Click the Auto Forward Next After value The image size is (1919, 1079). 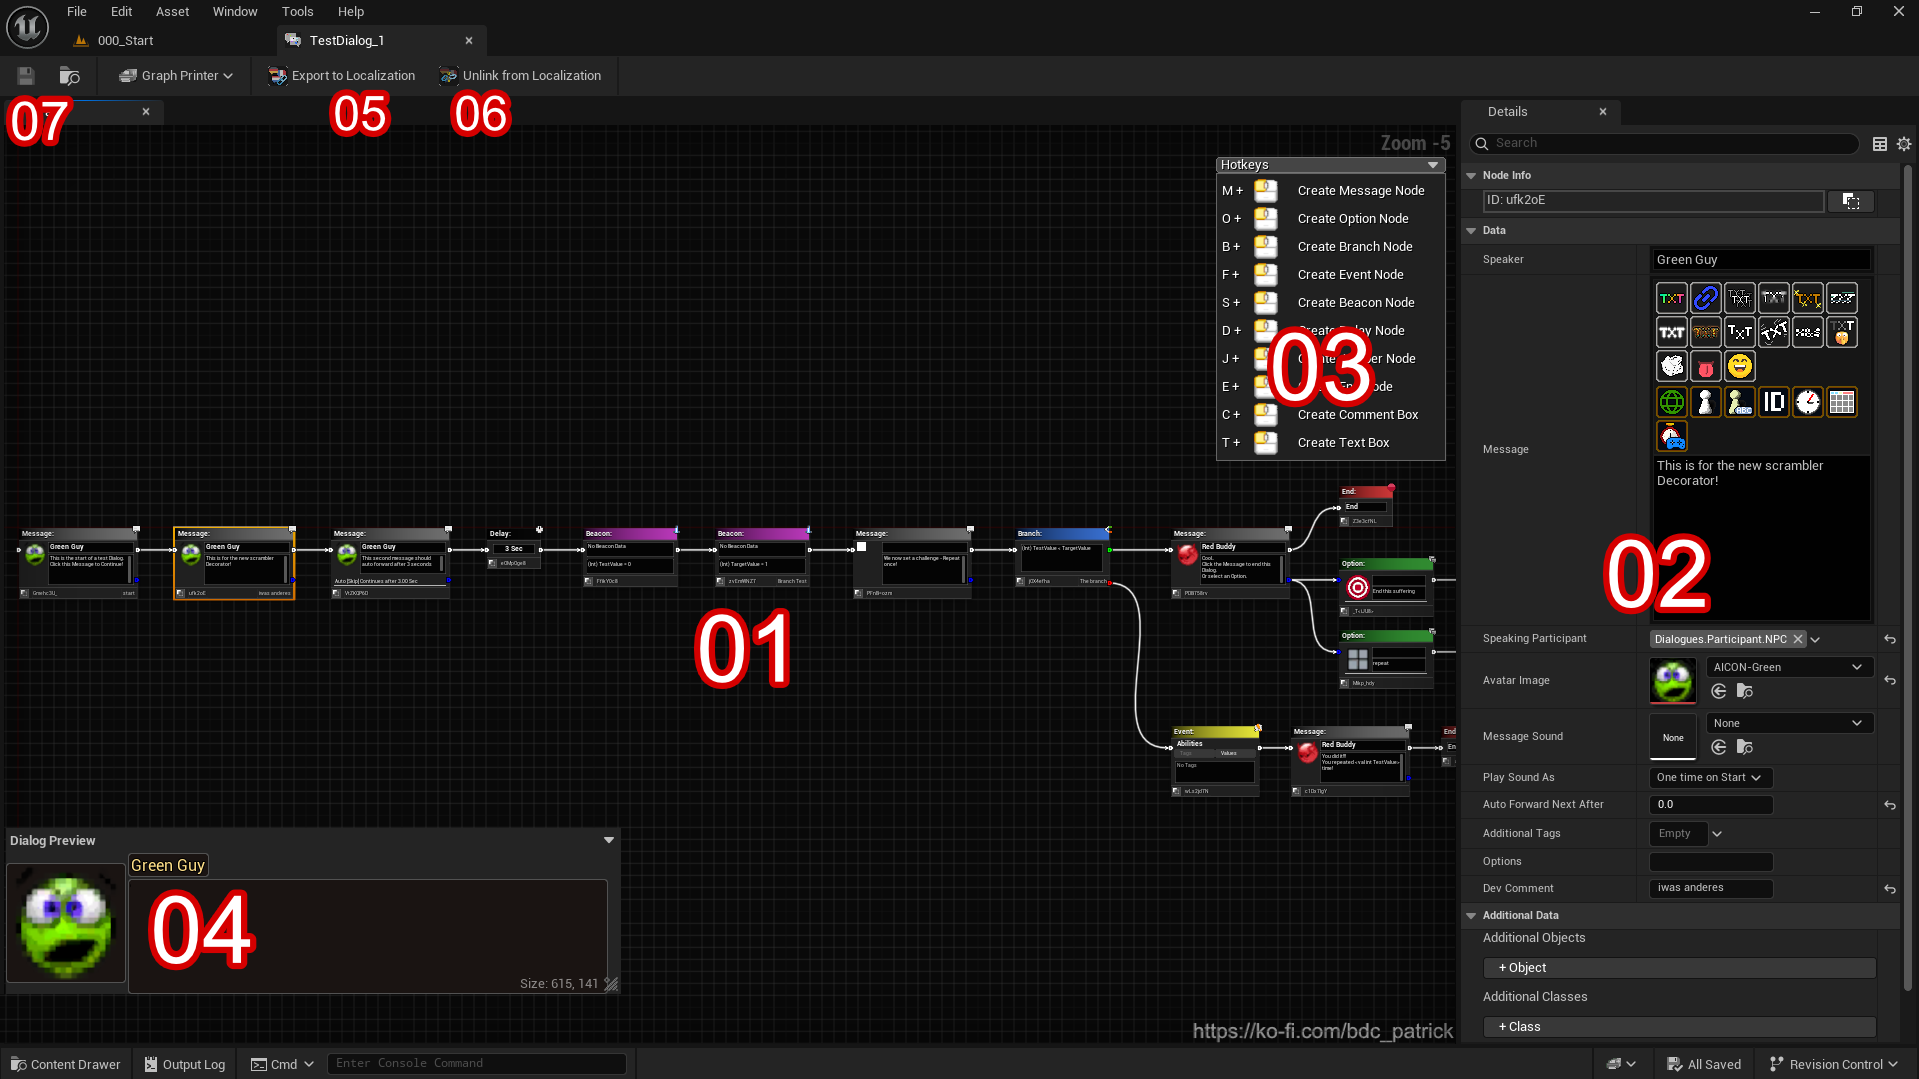(1710, 805)
